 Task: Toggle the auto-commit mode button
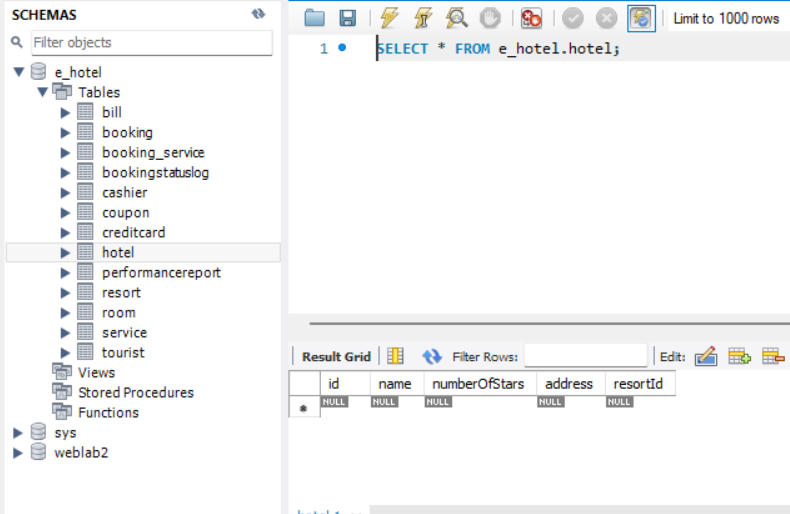click(x=640, y=18)
